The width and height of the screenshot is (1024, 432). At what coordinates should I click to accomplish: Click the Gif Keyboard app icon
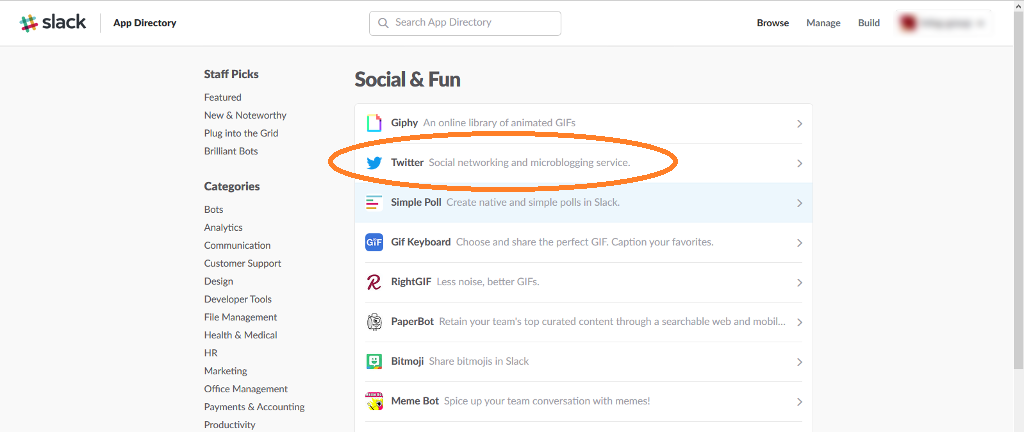click(374, 242)
